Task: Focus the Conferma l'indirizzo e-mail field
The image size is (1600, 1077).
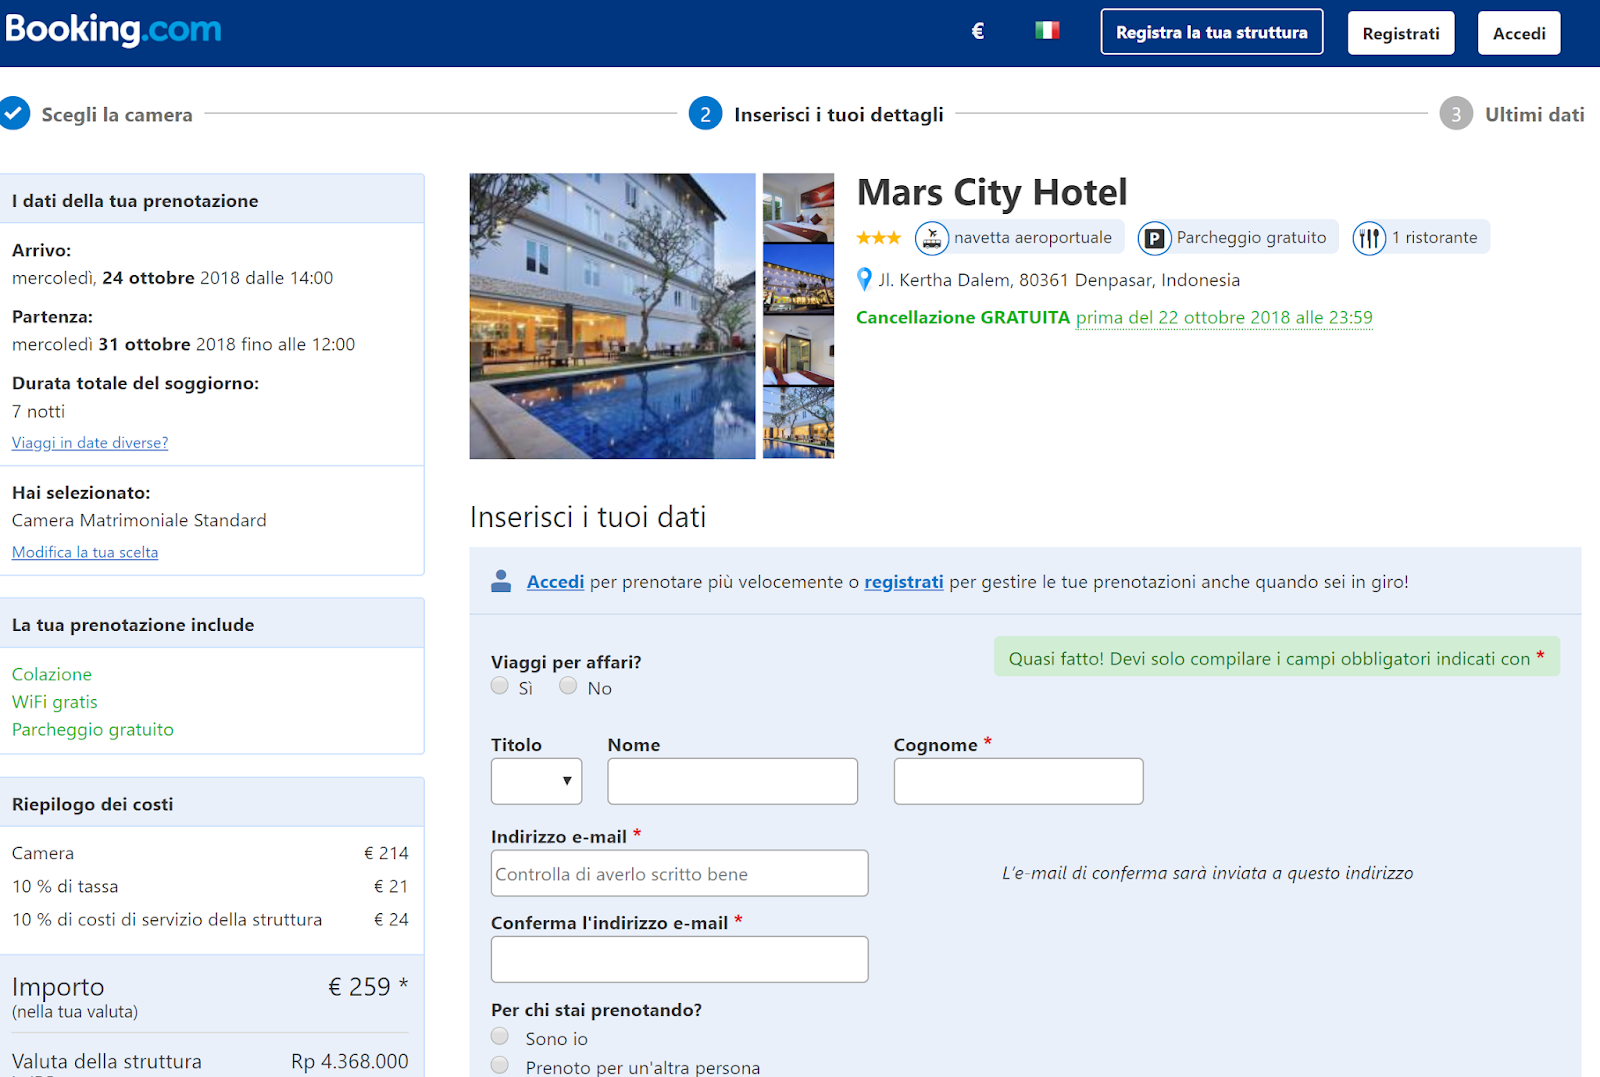Action: [680, 959]
